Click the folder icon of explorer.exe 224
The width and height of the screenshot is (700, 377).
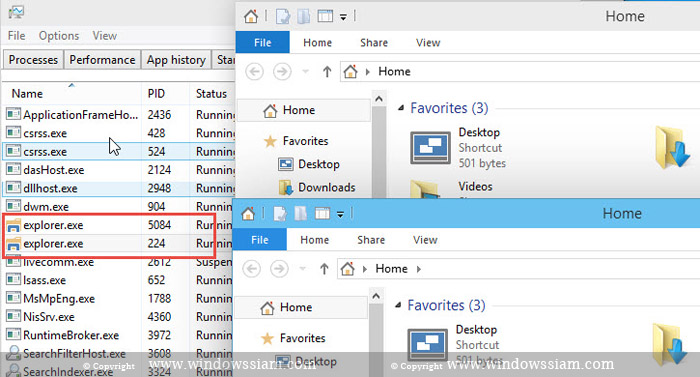[x=13, y=243]
